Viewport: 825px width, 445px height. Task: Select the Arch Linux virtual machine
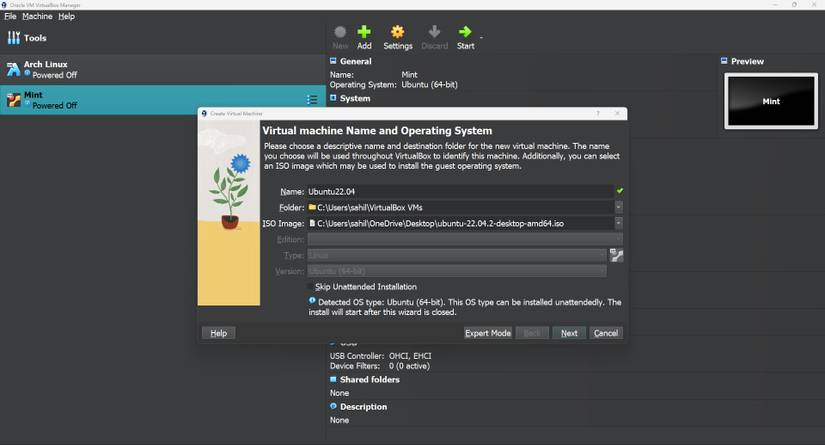(x=163, y=69)
